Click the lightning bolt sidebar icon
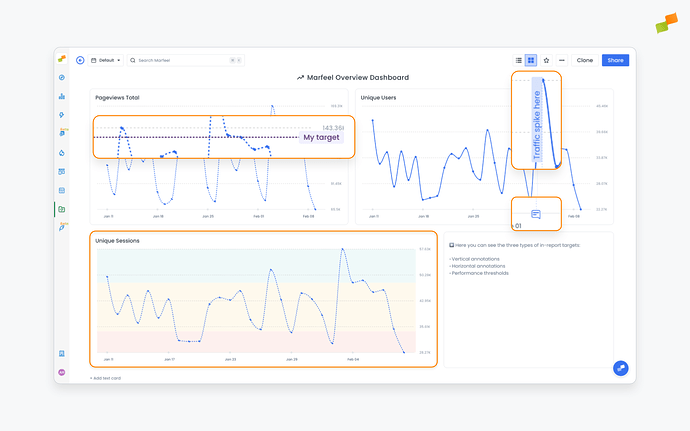Viewport: 690px width, 431px height. click(62, 115)
